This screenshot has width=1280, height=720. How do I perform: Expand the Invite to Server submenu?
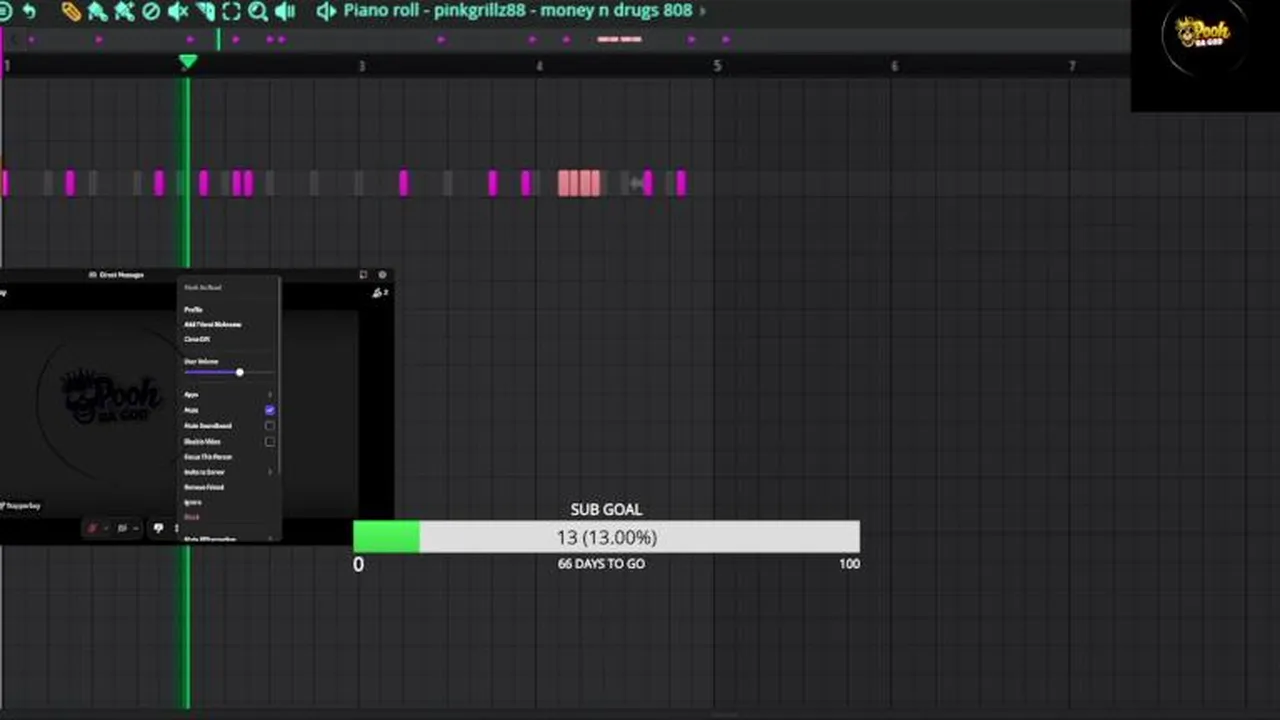pyautogui.click(x=228, y=472)
